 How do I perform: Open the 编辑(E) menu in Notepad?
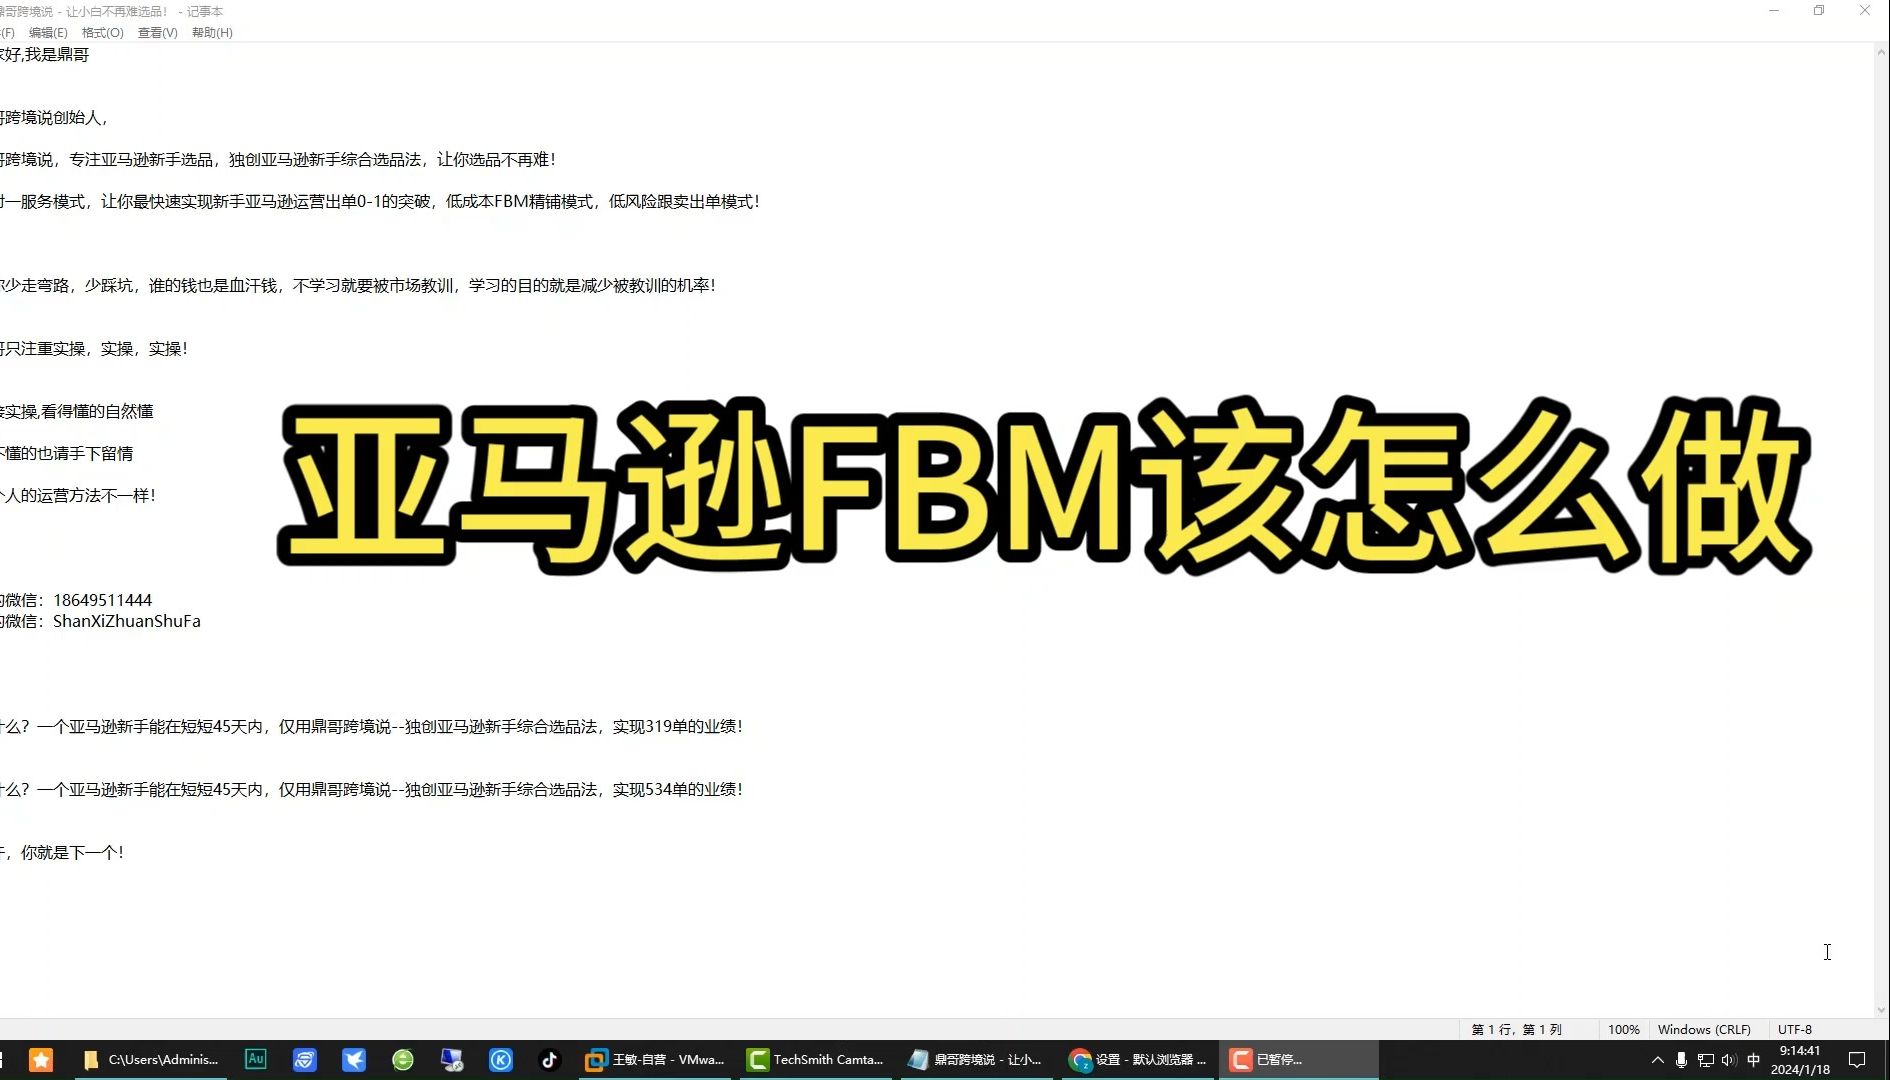(48, 32)
